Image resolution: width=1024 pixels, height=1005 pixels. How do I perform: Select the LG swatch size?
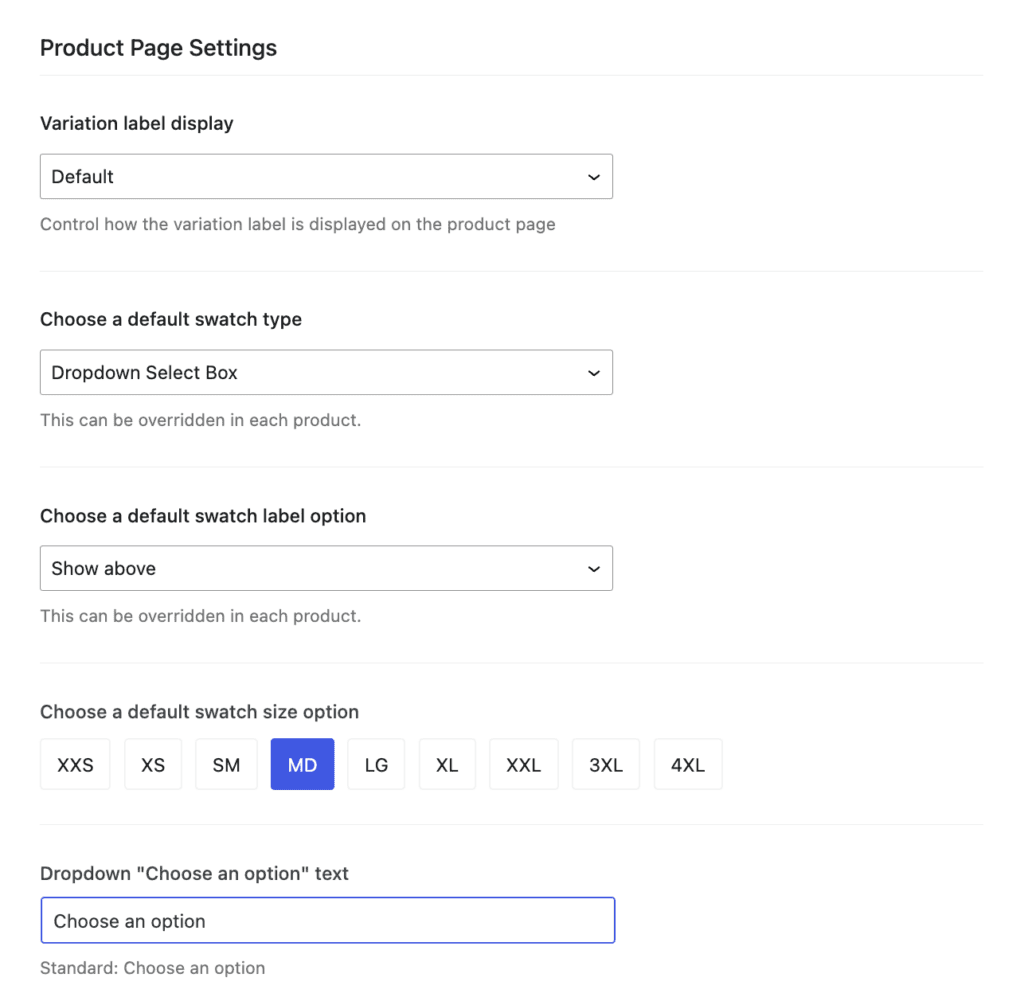[376, 764]
